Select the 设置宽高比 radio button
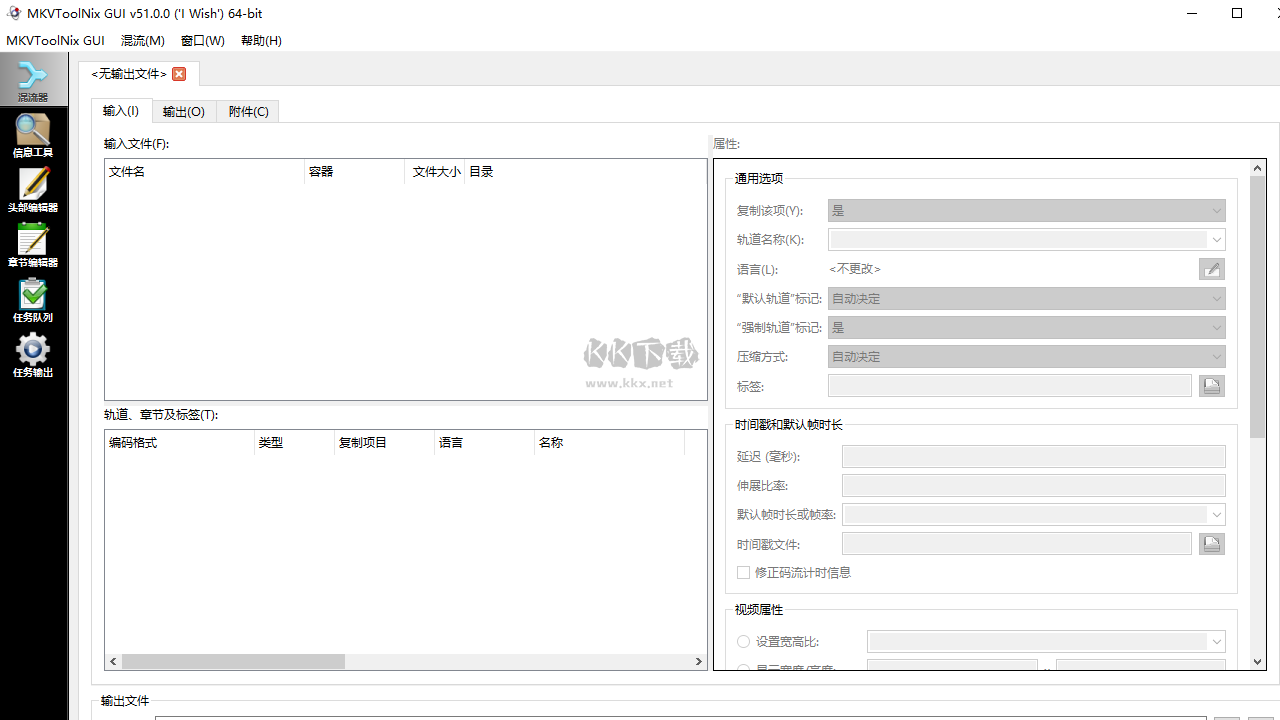The width and height of the screenshot is (1280, 720). tap(743, 641)
